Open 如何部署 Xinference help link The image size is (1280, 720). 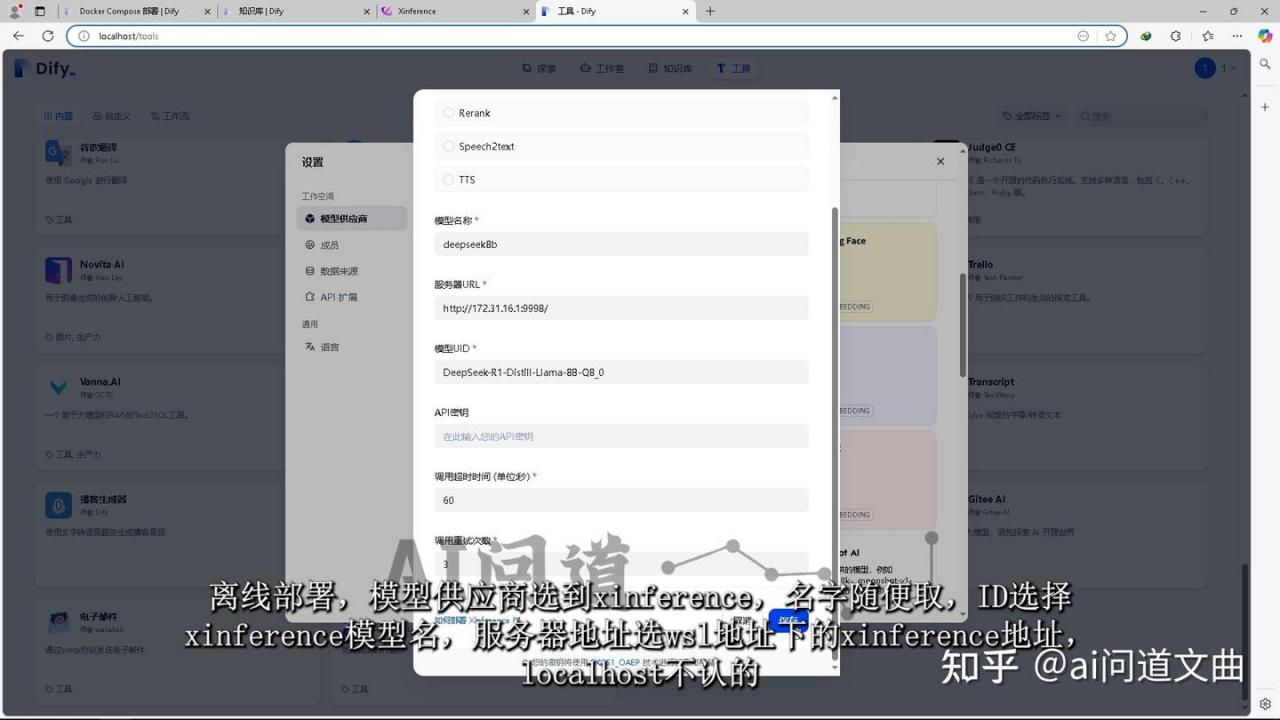476,621
